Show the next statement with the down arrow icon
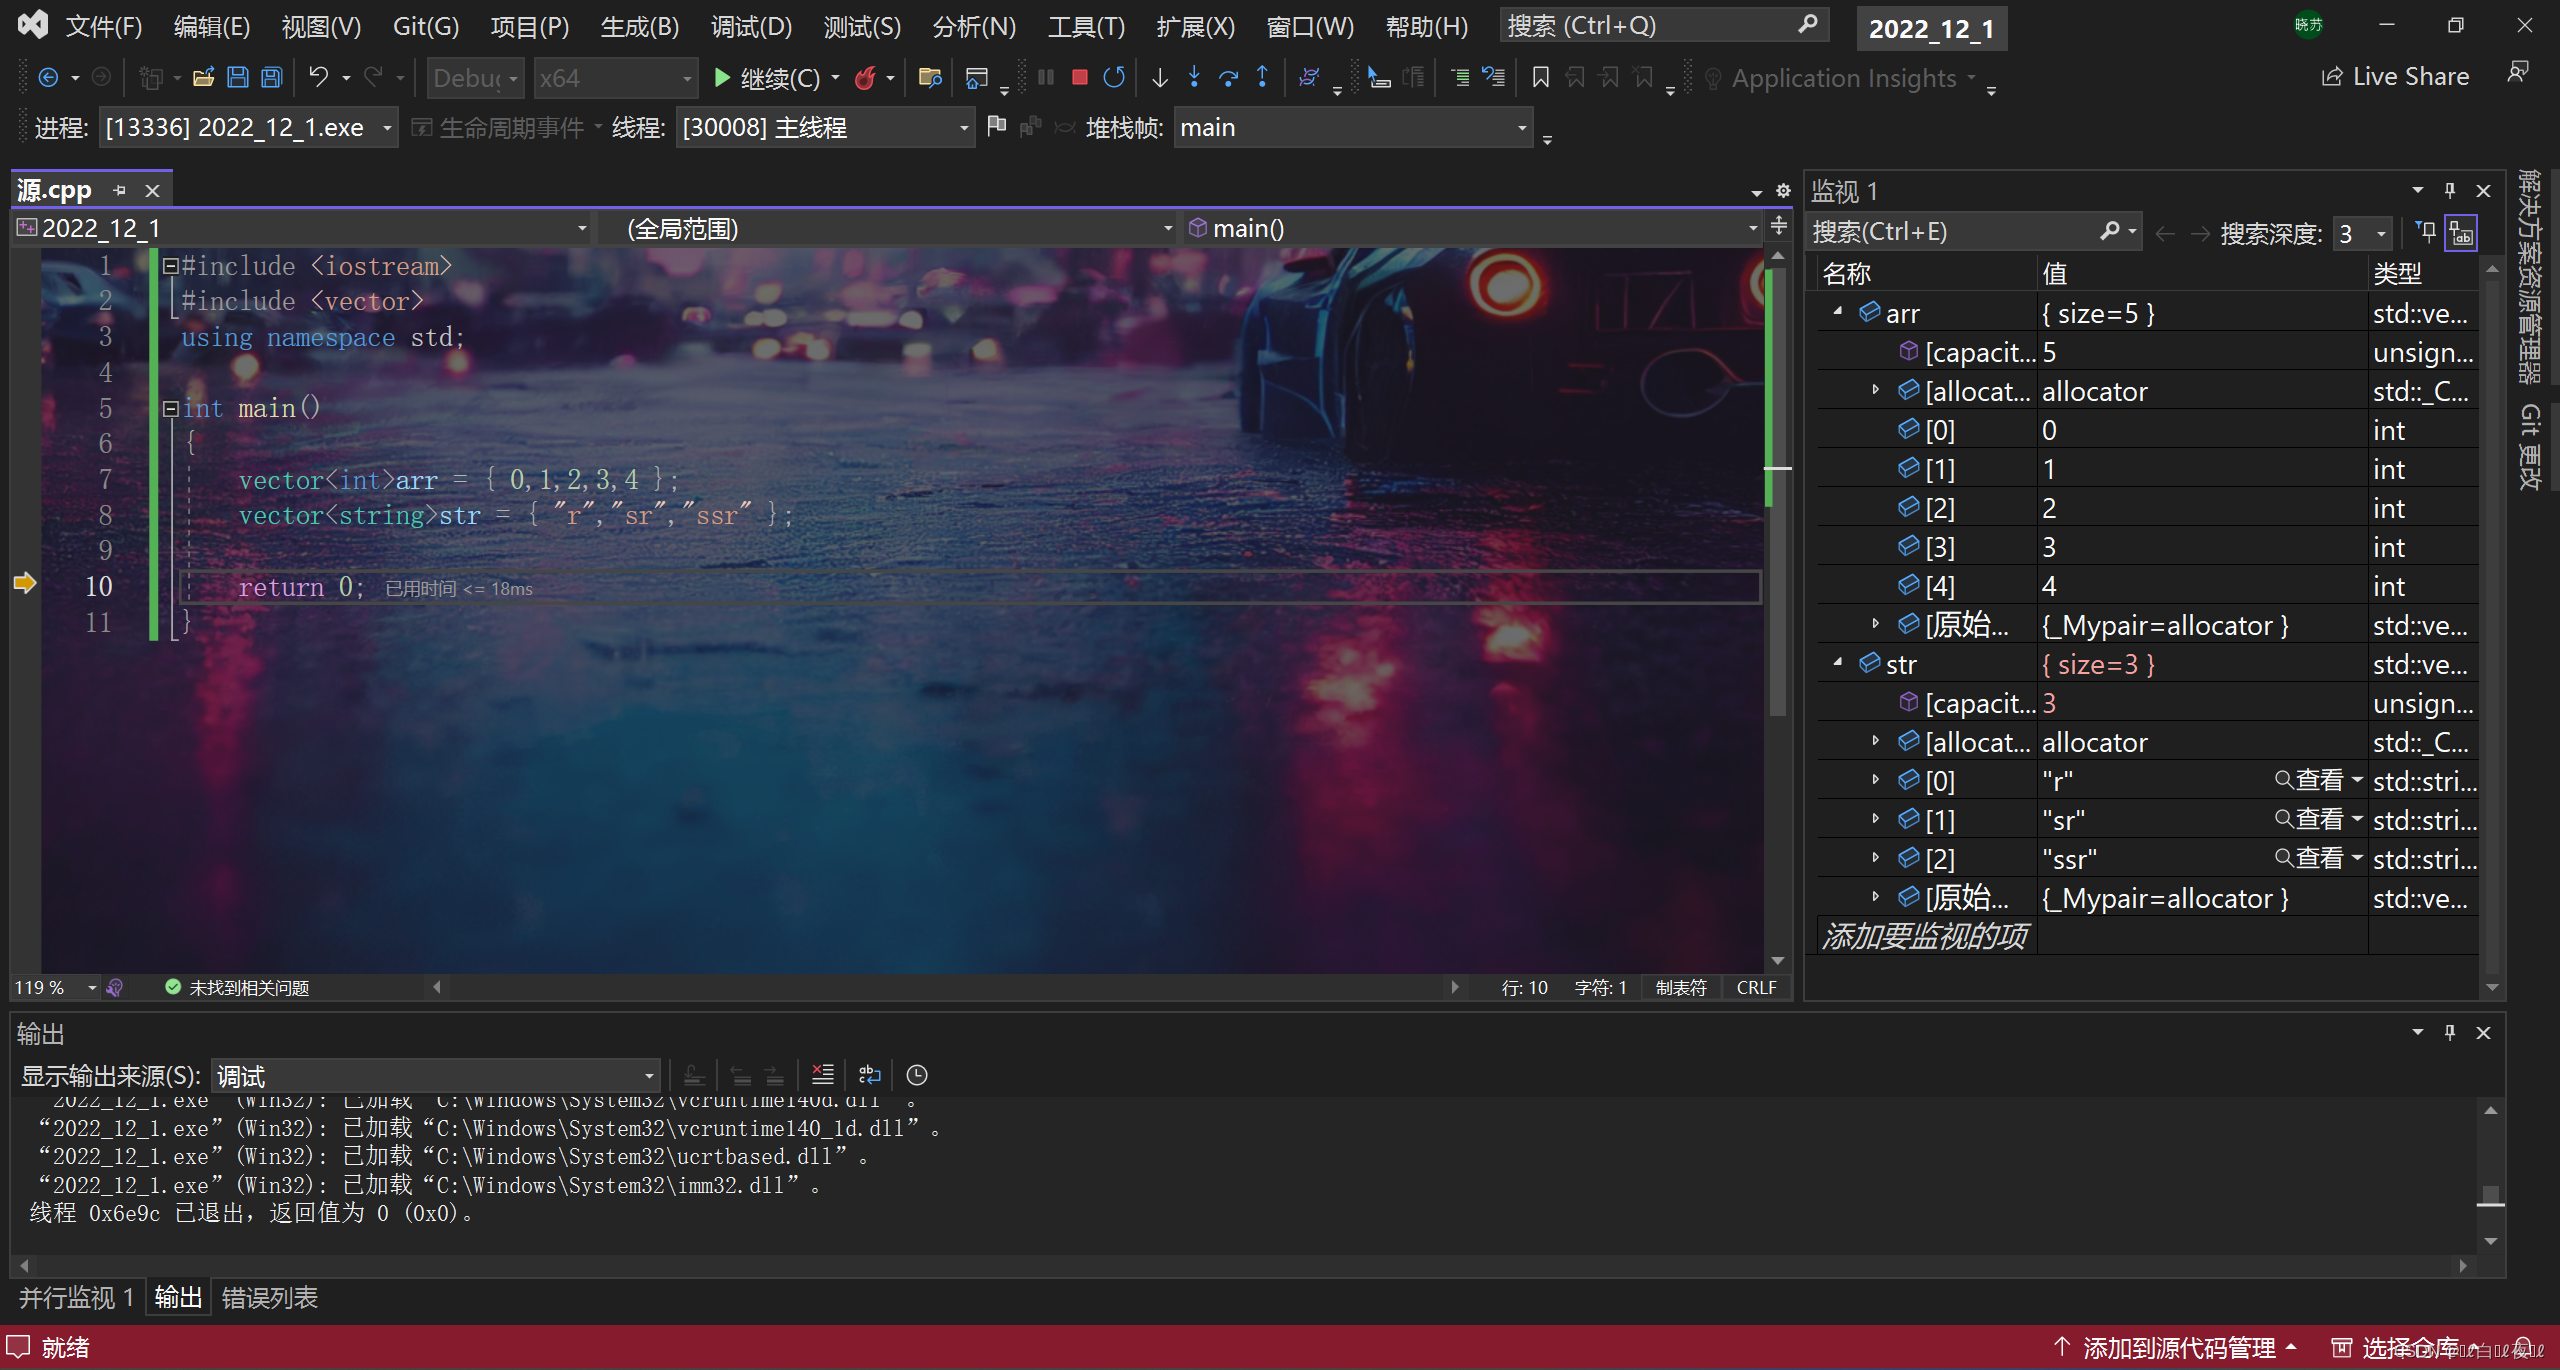Screen dimensions: 2560x1370 tap(1160, 77)
